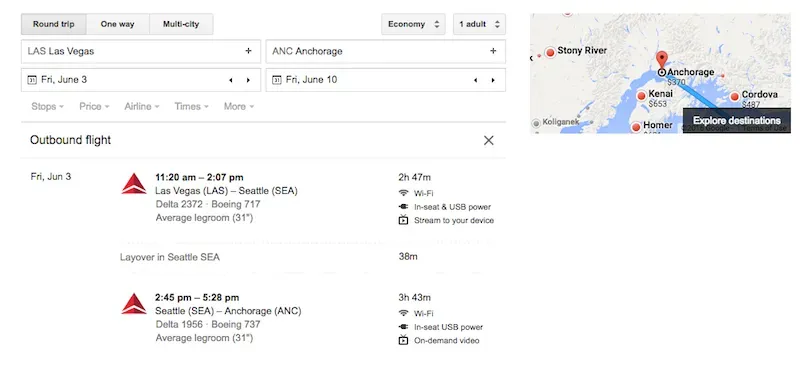Open the Times filter menu
This screenshot has height=371, width=800.
point(191,107)
